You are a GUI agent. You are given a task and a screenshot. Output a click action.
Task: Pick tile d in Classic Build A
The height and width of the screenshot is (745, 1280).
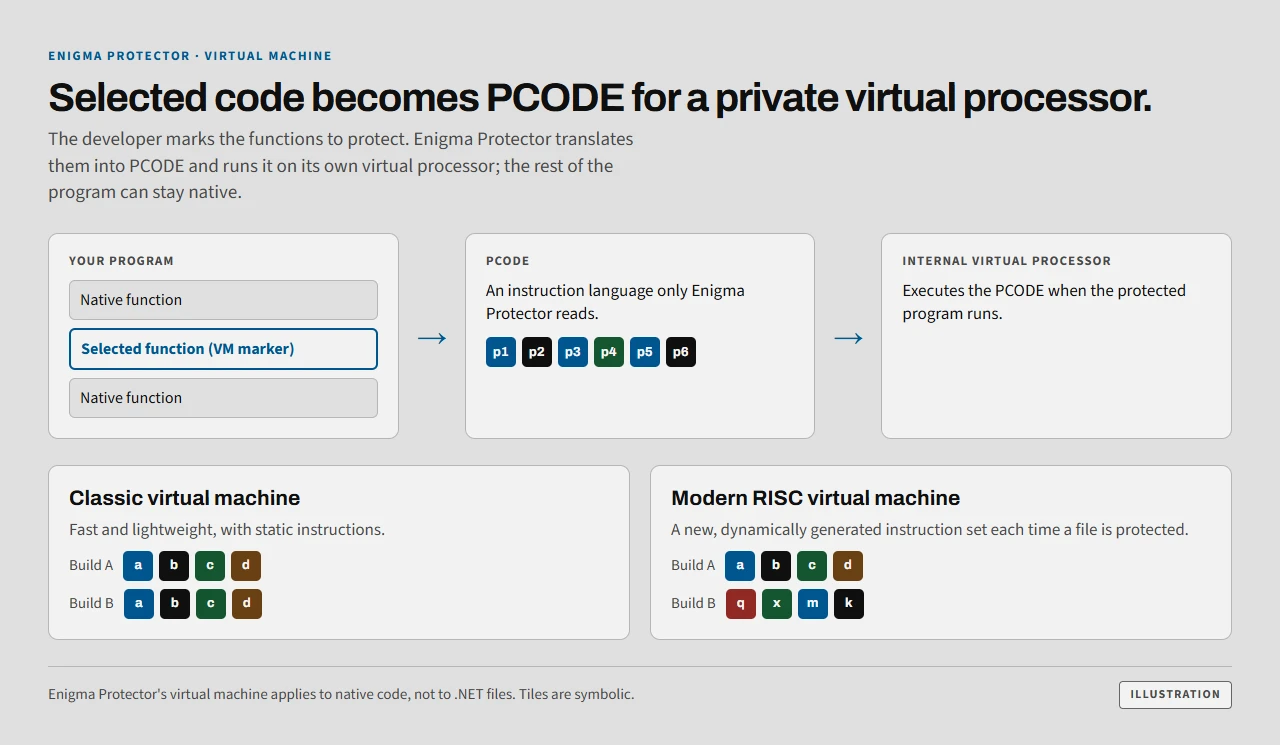click(x=247, y=566)
